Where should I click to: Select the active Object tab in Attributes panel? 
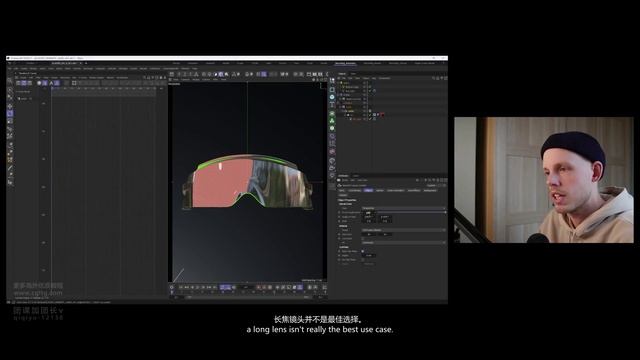368,191
